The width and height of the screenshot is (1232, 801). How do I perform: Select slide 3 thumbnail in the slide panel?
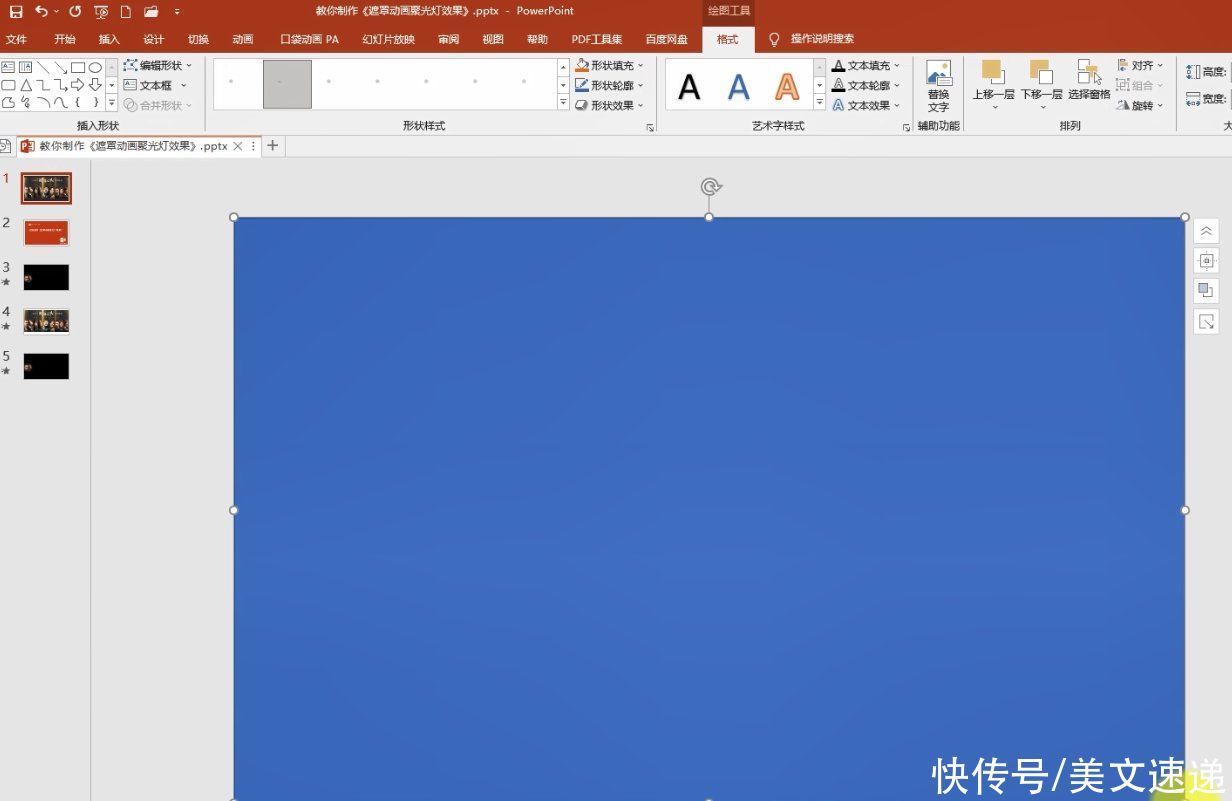45,276
